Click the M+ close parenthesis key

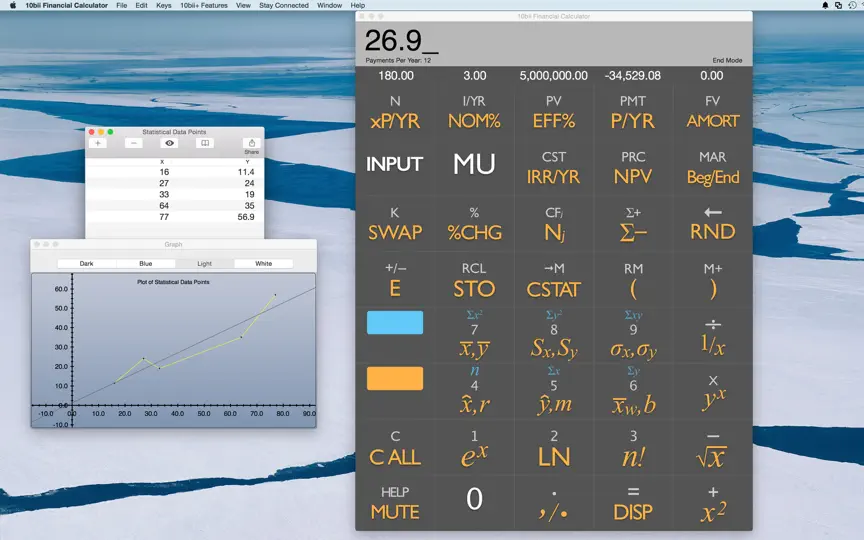pyautogui.click(x=712, y=280)
